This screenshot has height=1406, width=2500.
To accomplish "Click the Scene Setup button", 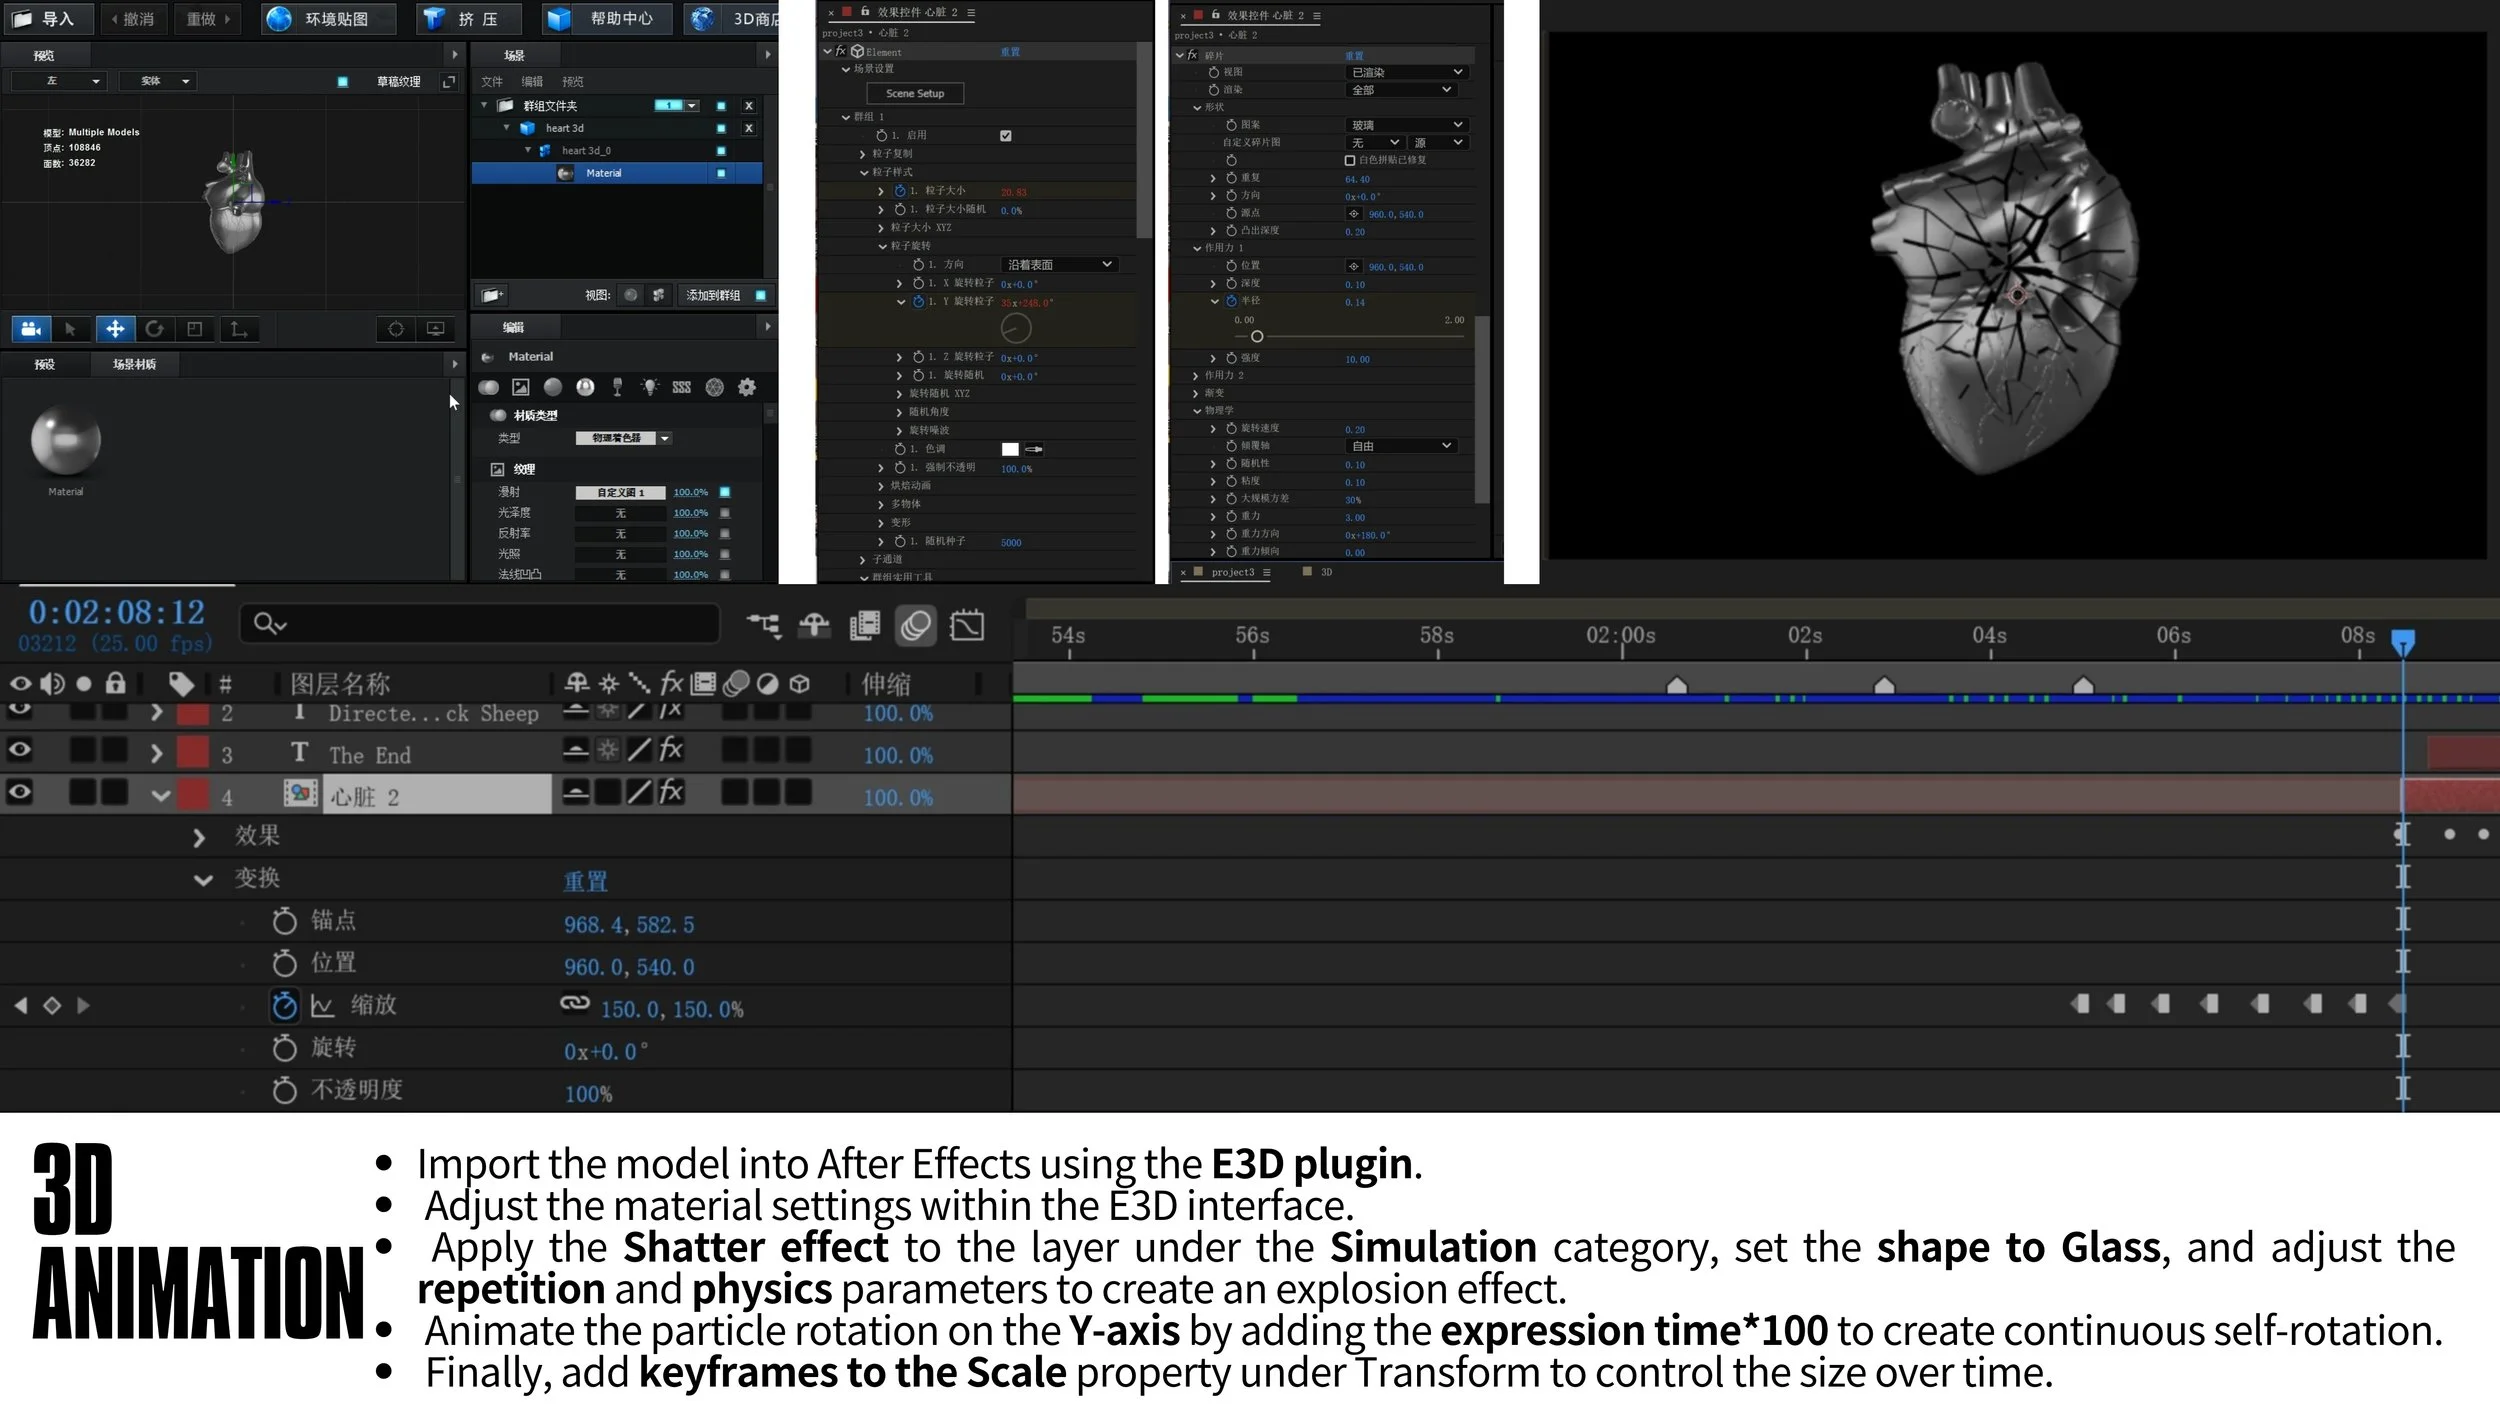I will pos(915,93).
